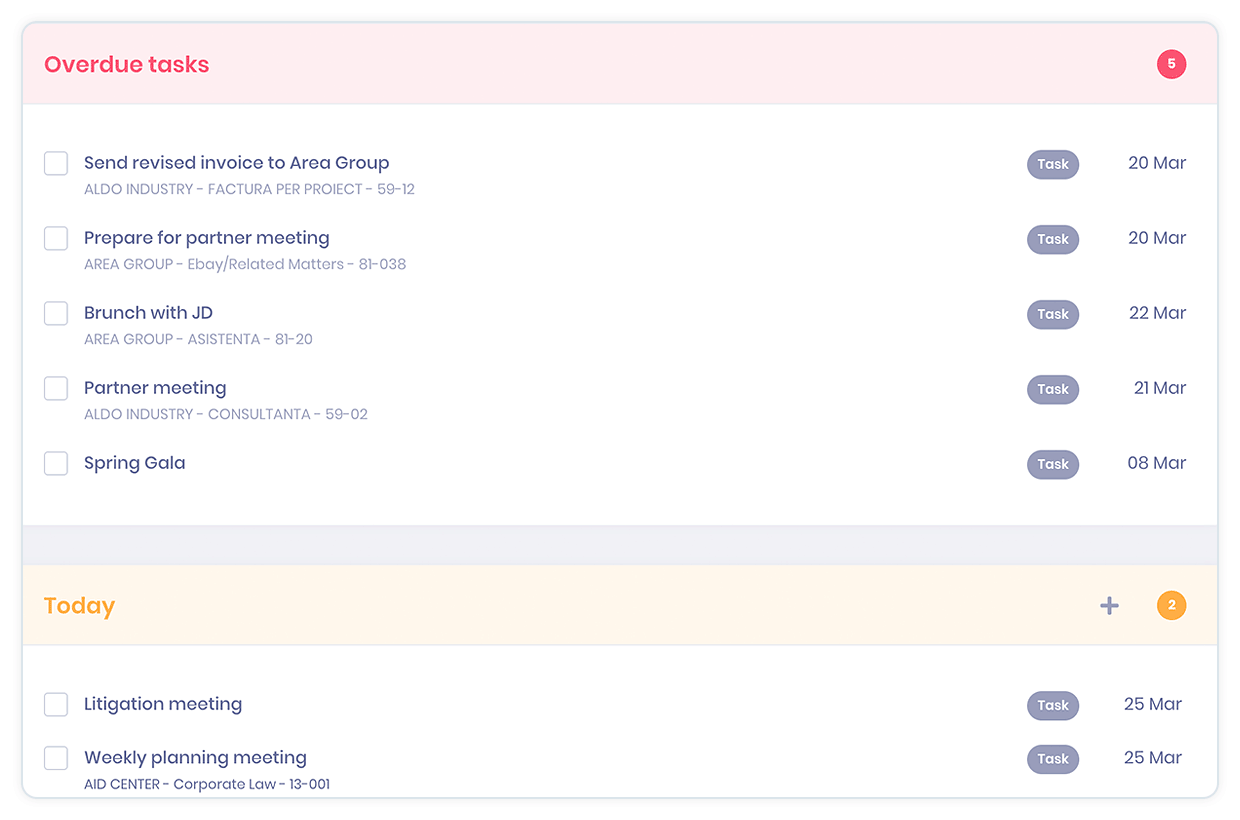Screen dimensions: 1240x820
Task: Click the 08 Mar date for Spring Gala
Action: 1157,463
